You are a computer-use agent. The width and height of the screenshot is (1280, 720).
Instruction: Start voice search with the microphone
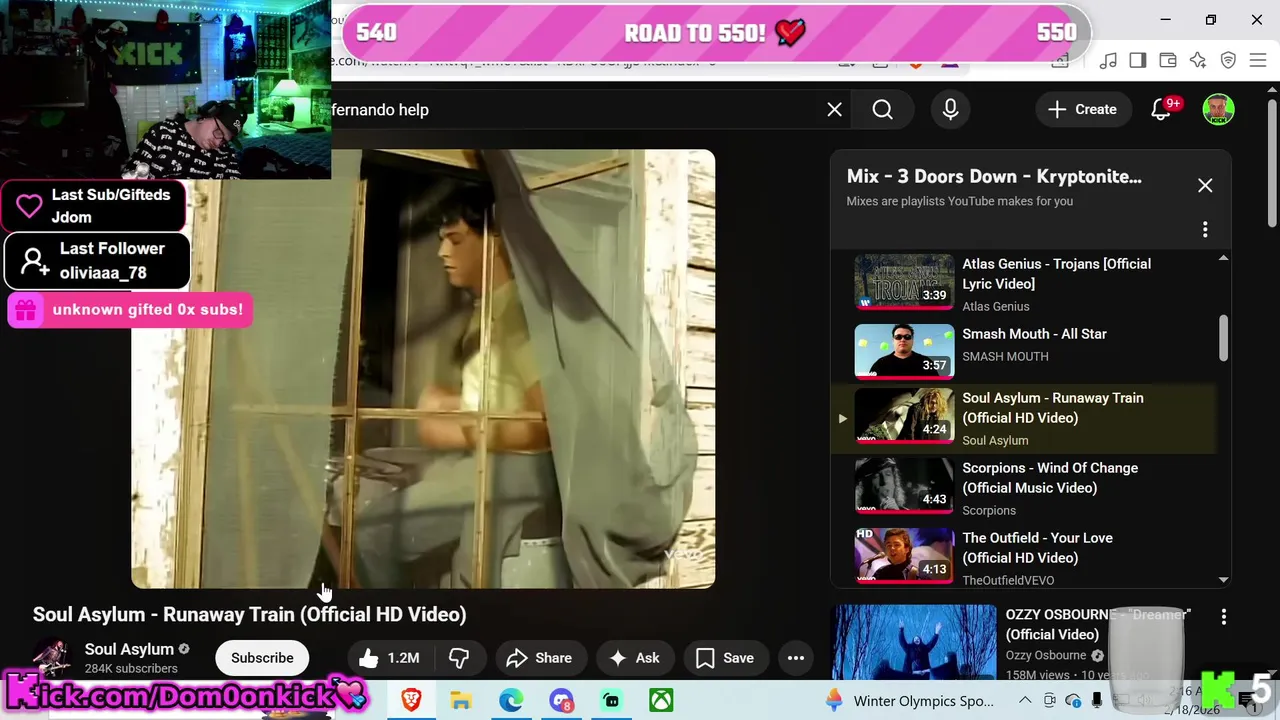pos(951,110)
